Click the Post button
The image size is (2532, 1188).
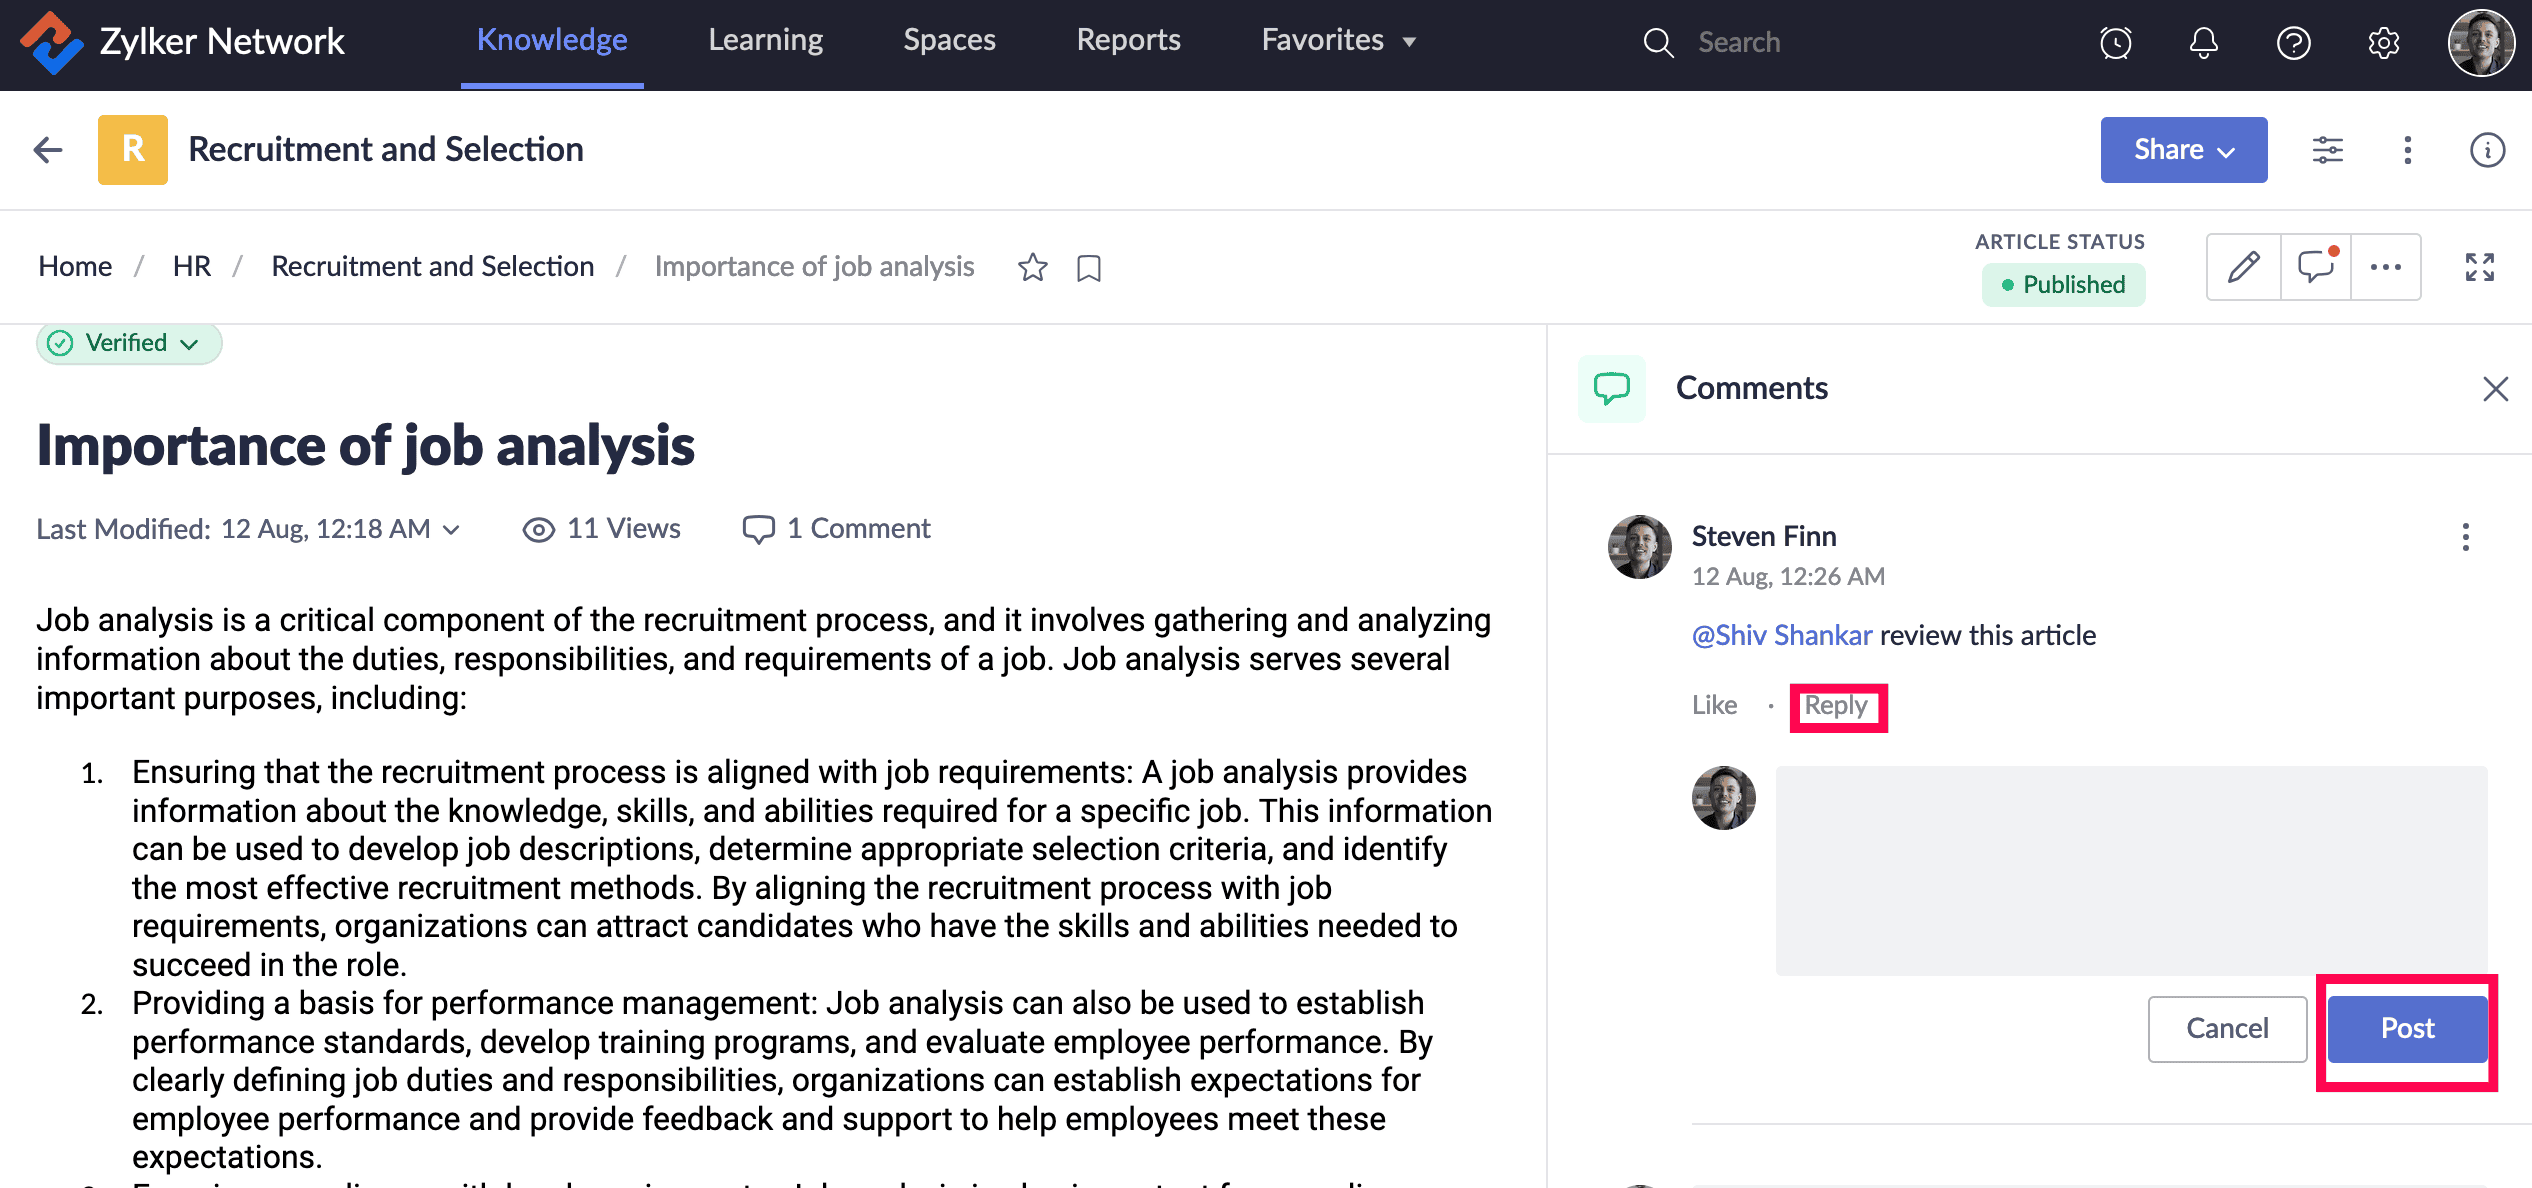[x=2406, y=1028]
